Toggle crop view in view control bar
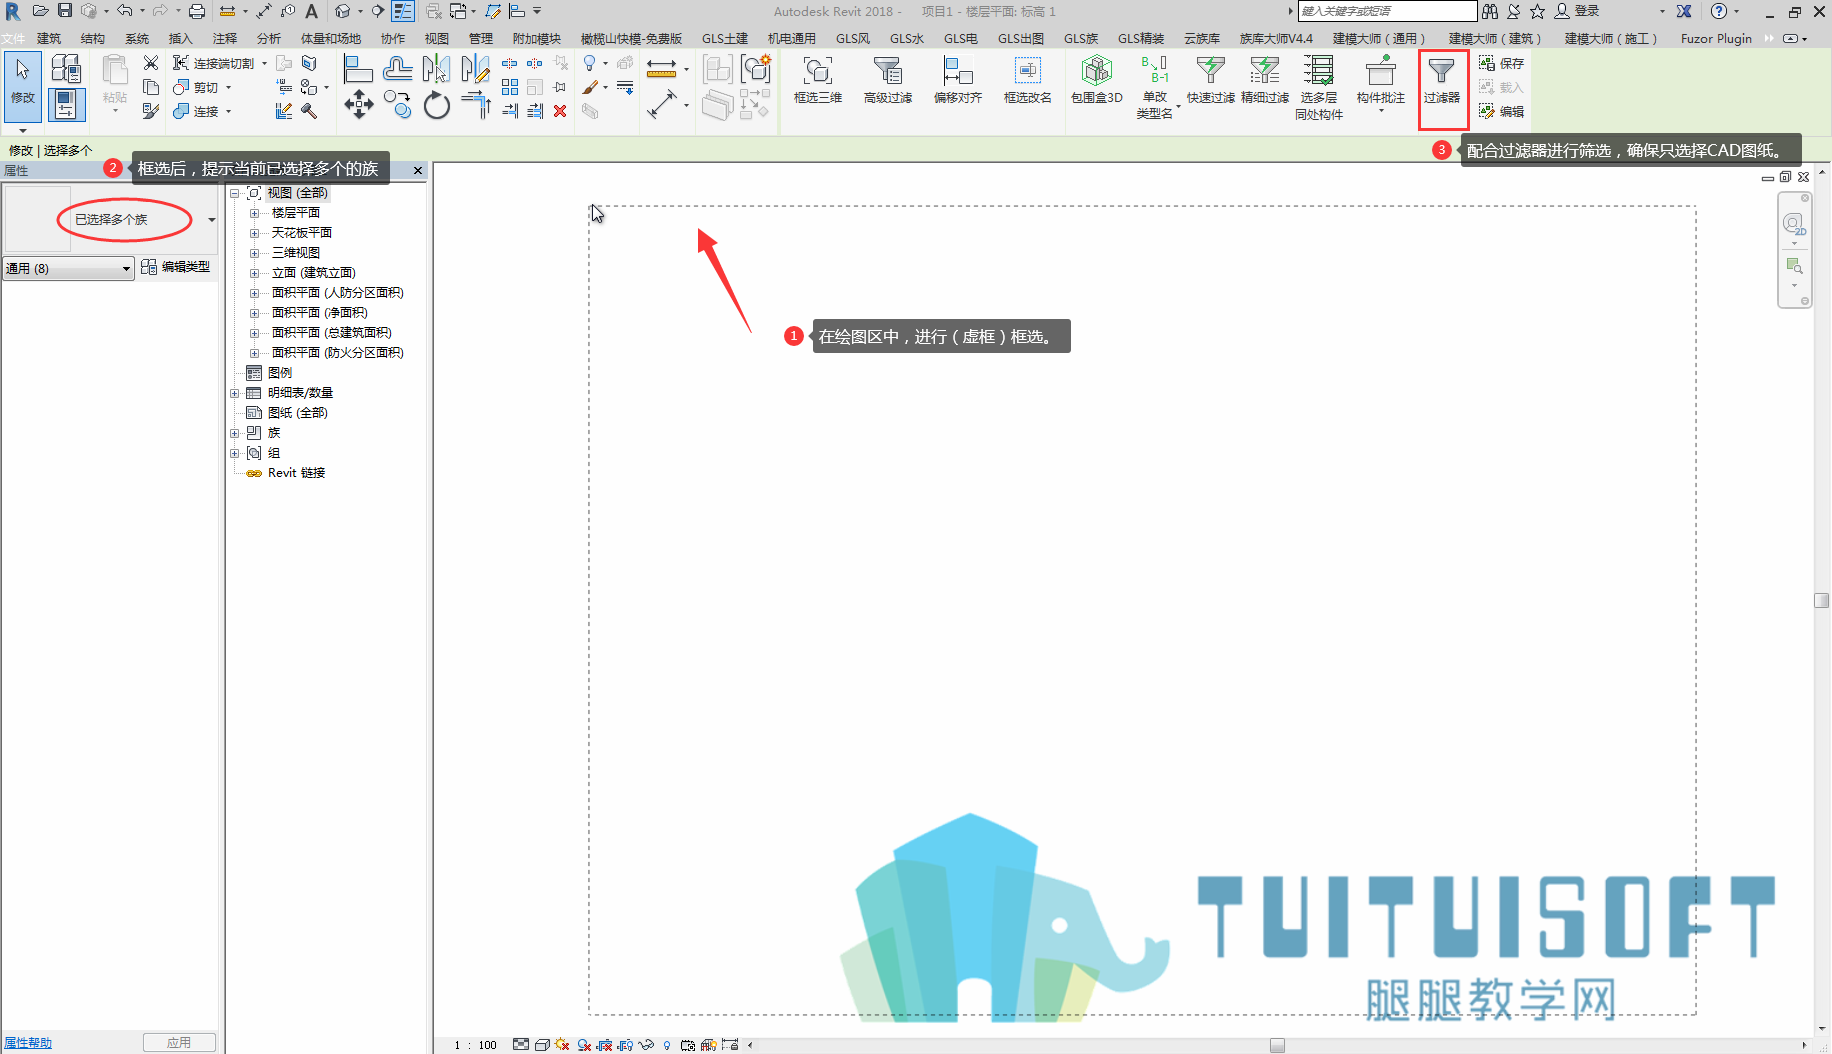Image resolution: width=1832 pixels, height=1054 pixels. coord(604,1045)
